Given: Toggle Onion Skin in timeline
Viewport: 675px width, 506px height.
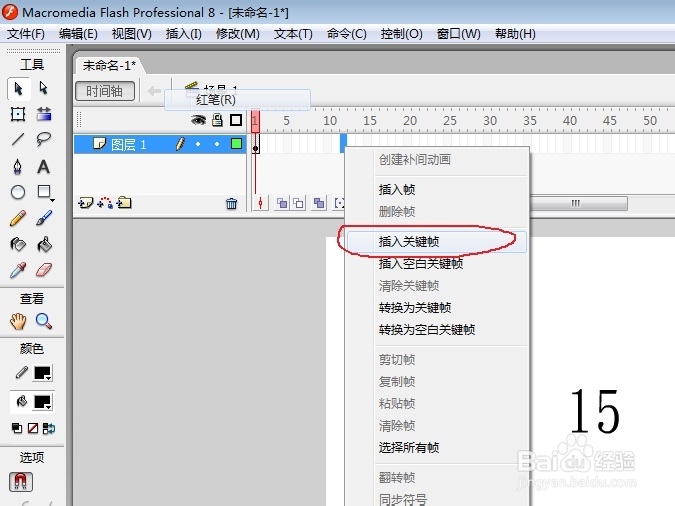Looking at the screenshot, I should tap(282, 203).
